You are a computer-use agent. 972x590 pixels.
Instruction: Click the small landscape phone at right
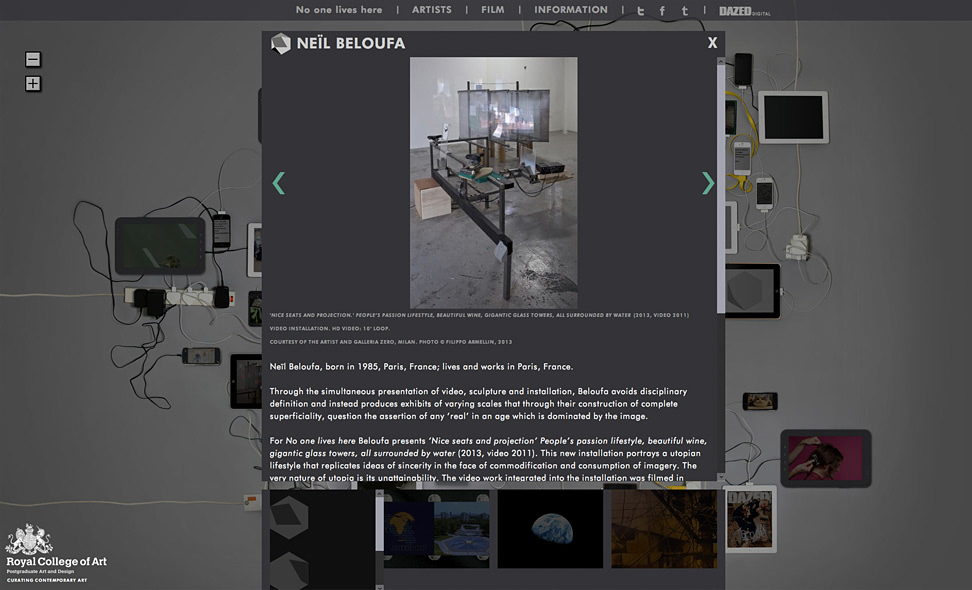pyautogui.click(x=760, y=401)
